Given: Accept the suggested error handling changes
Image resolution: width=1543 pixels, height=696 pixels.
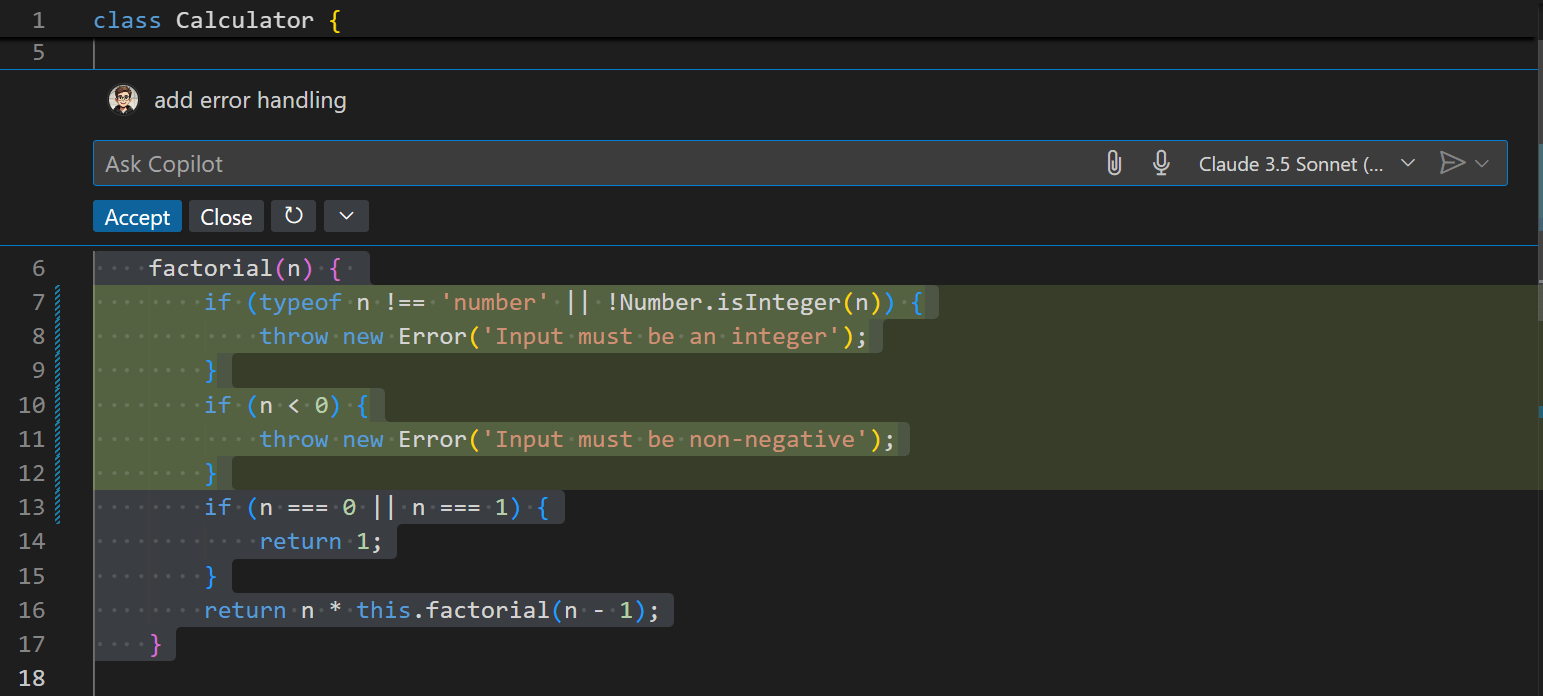Looking at the screenshot, I should click(137, 216).
